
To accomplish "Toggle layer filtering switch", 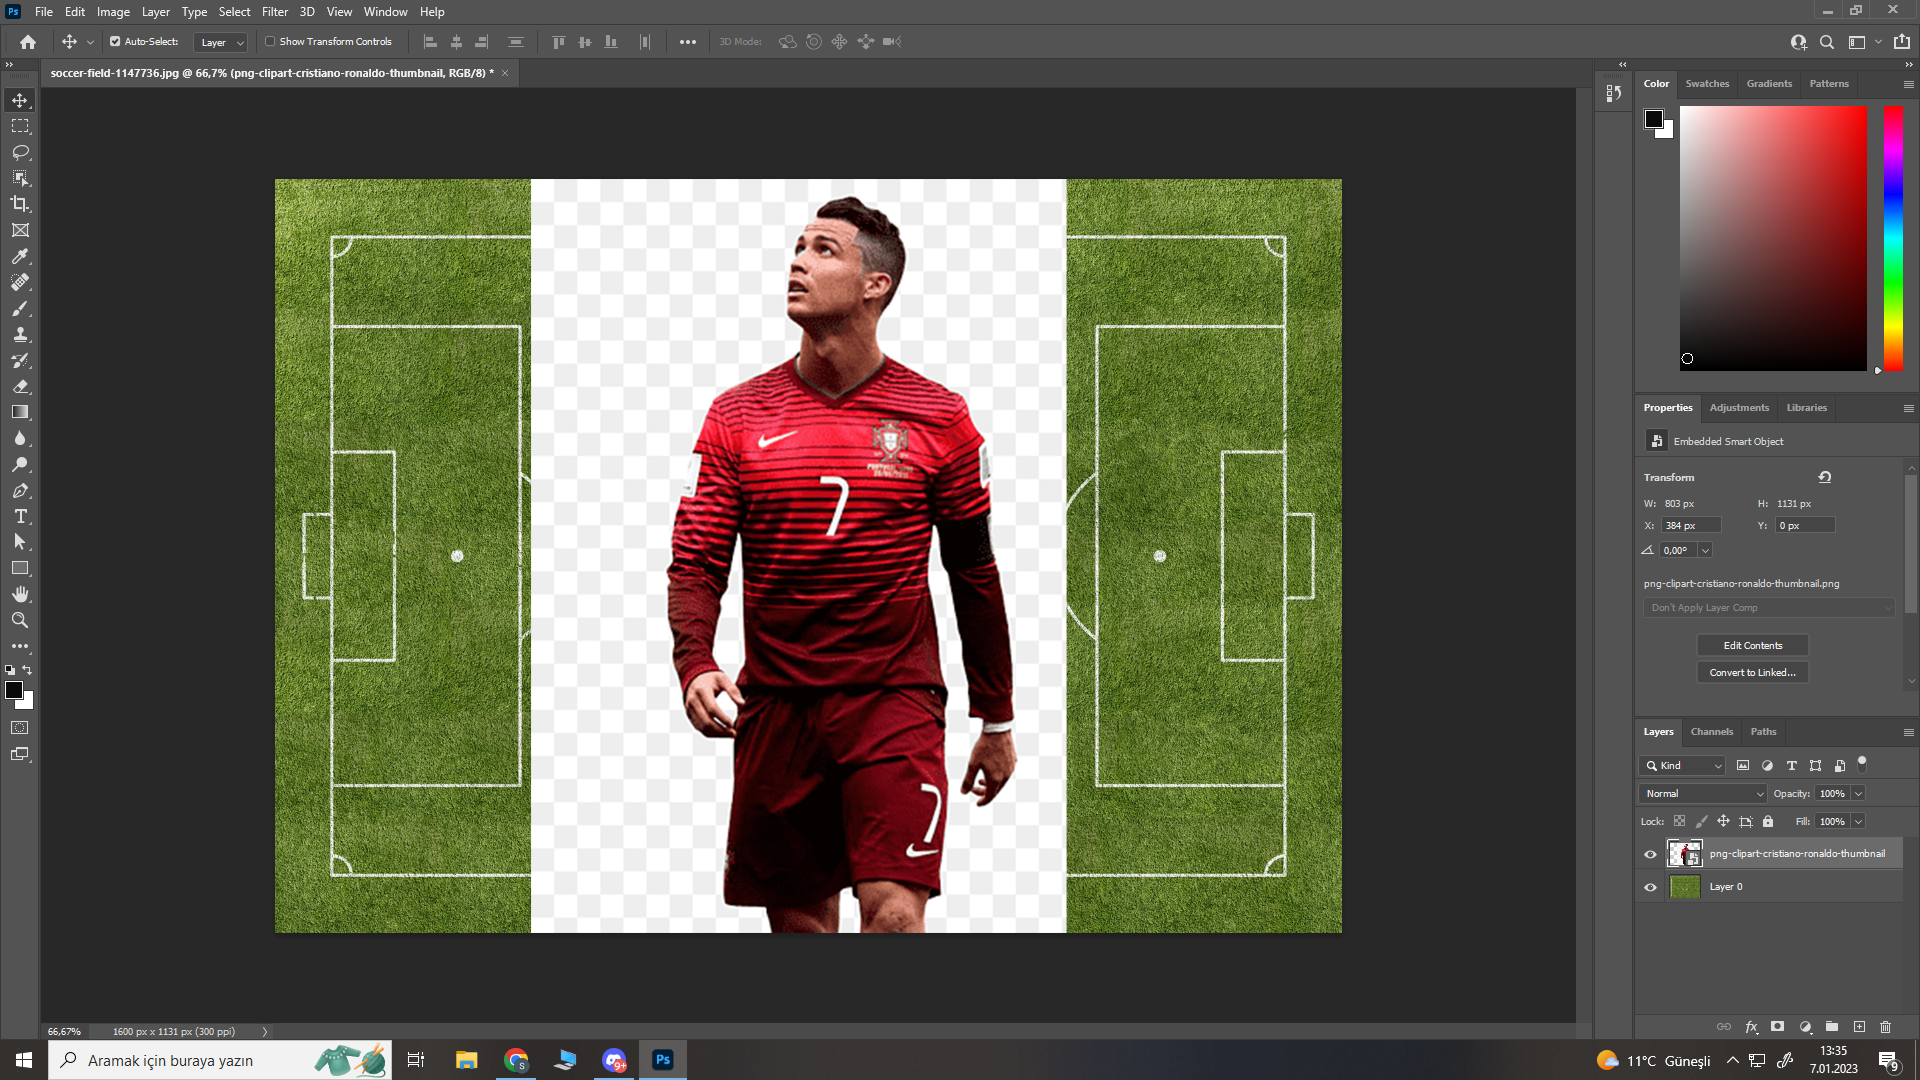I will pyautogui.click(x=1862, y=764).
